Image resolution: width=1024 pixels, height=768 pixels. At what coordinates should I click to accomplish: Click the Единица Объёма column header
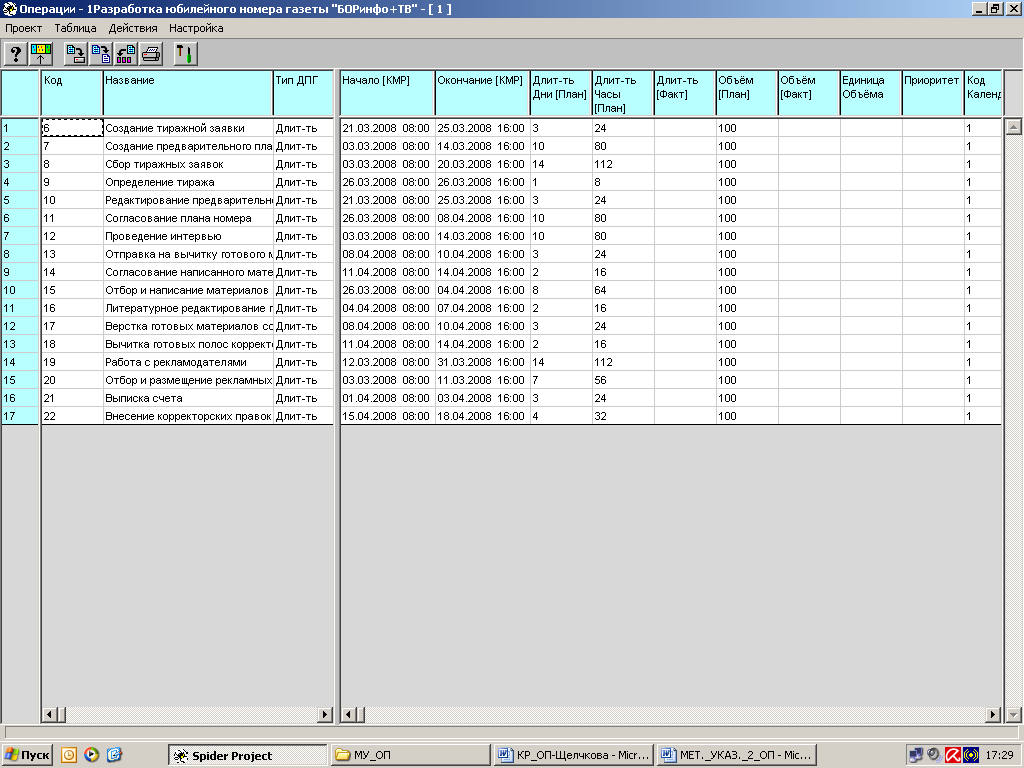pyautogui.click(x=871, y=93)
